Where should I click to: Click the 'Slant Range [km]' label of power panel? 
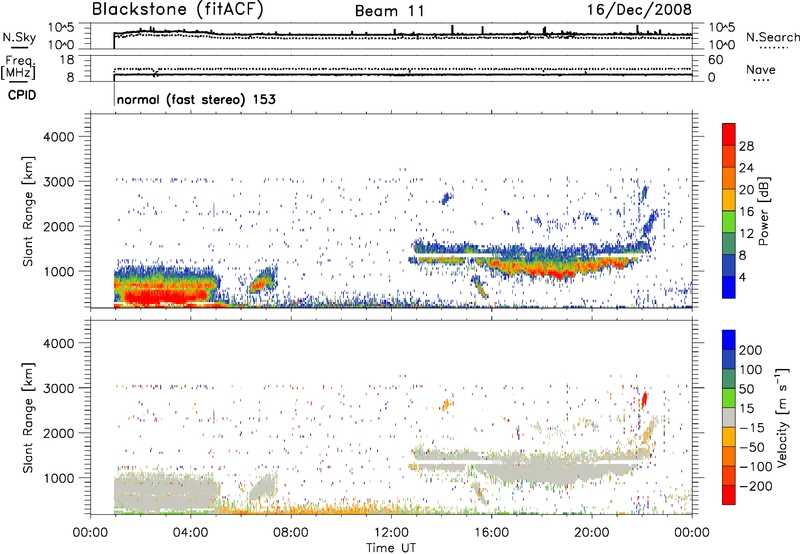pyautogui.click(x=28, y=211)
